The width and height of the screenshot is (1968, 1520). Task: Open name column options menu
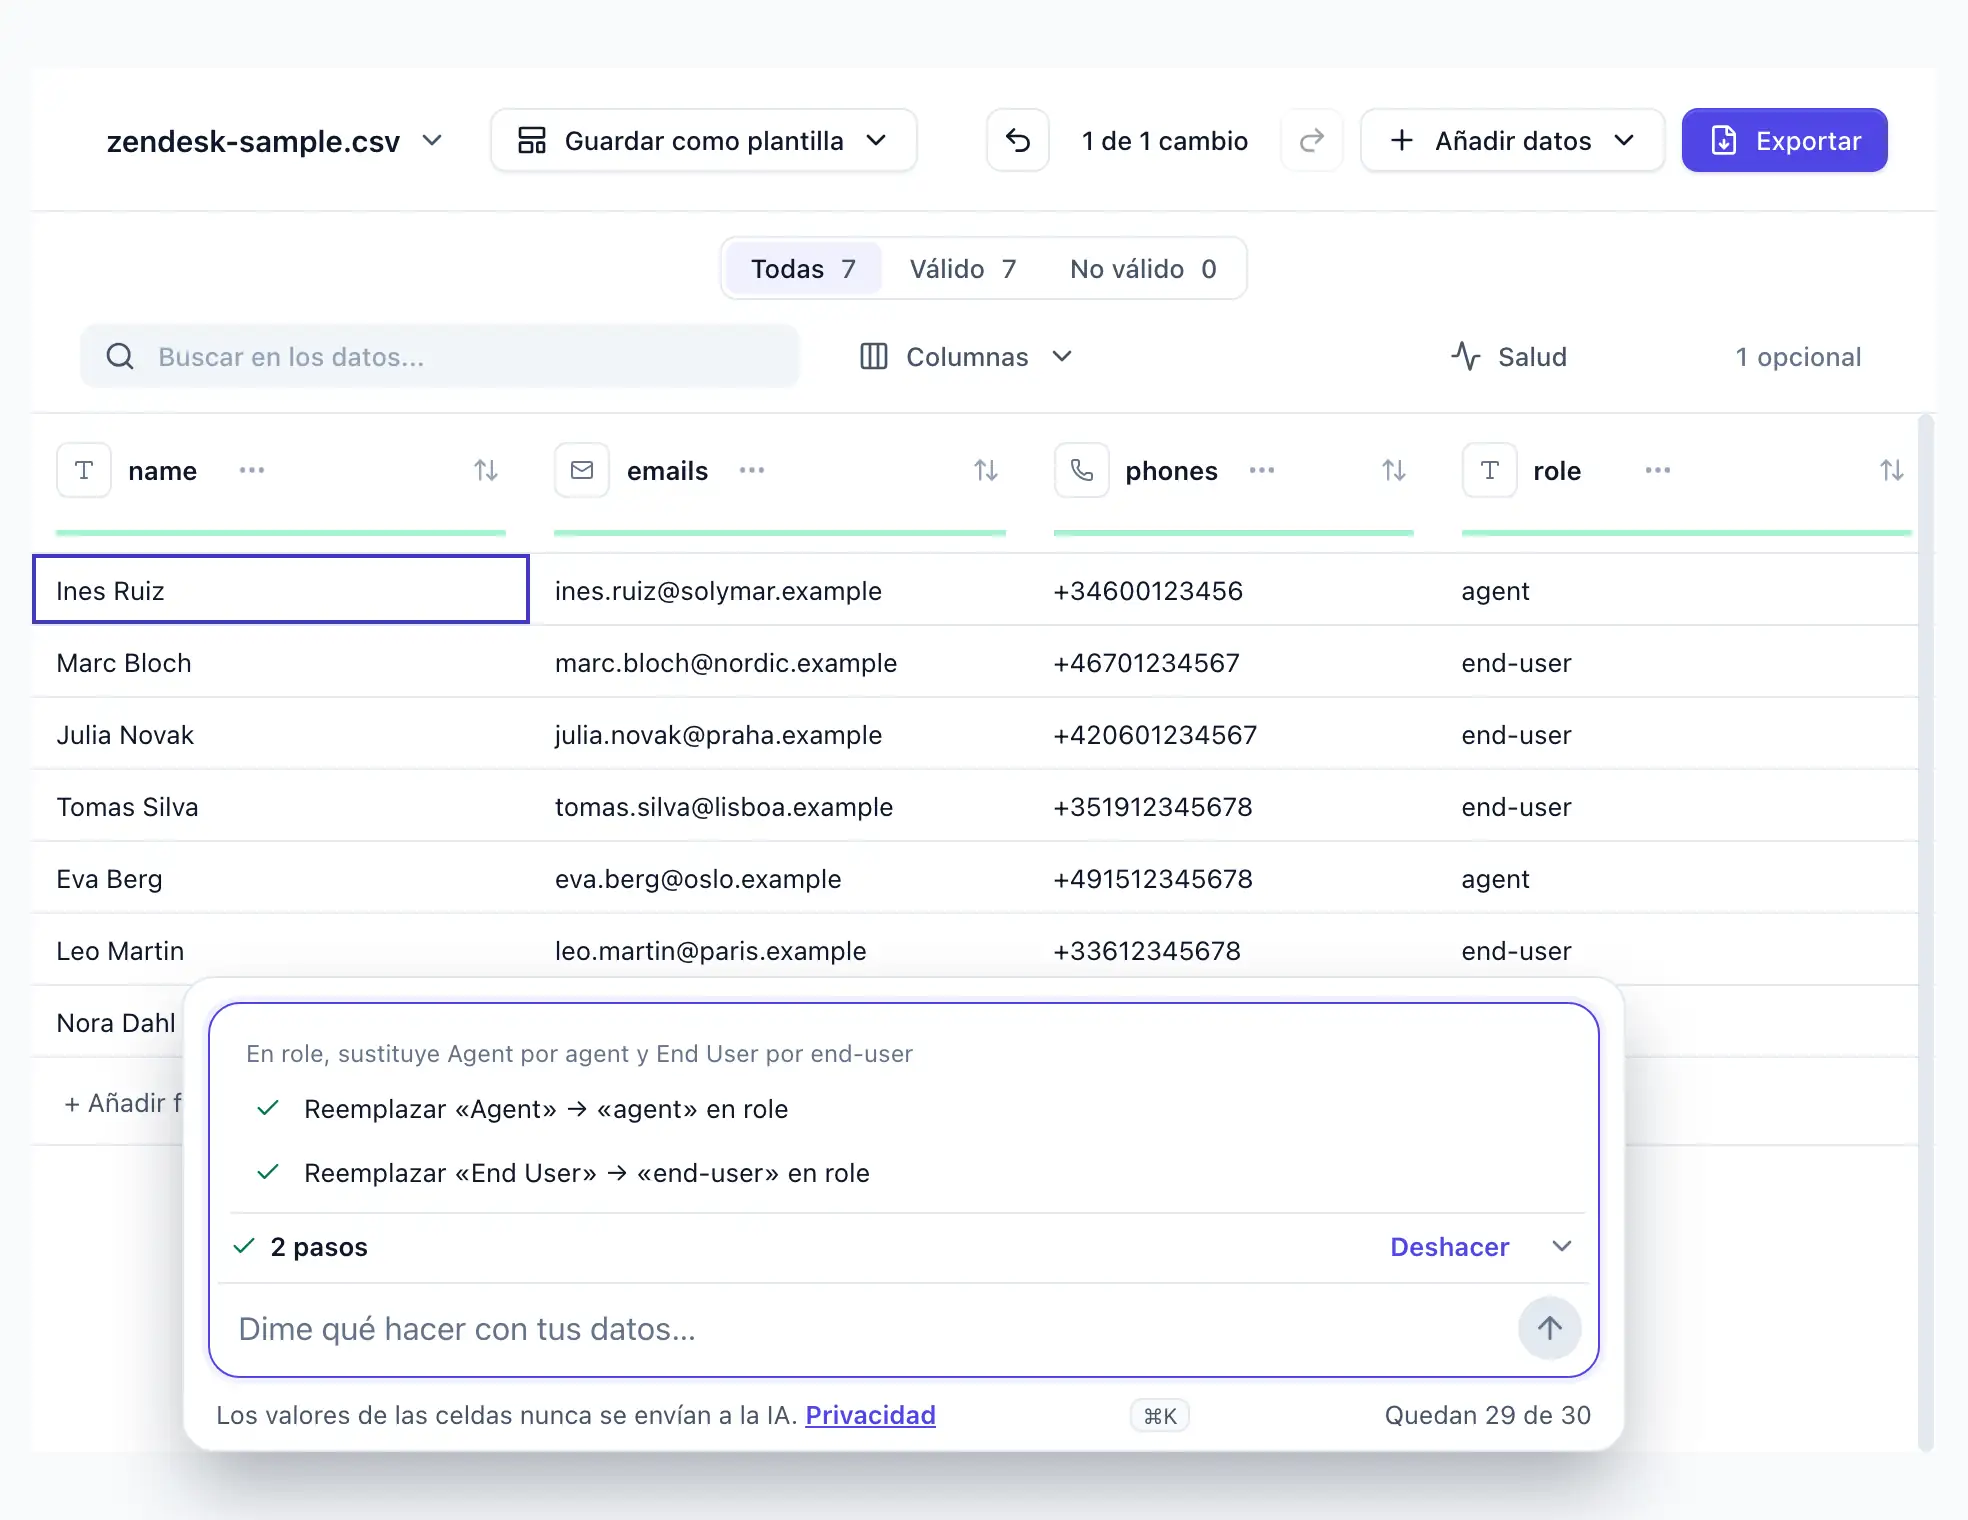pos(252,470)
